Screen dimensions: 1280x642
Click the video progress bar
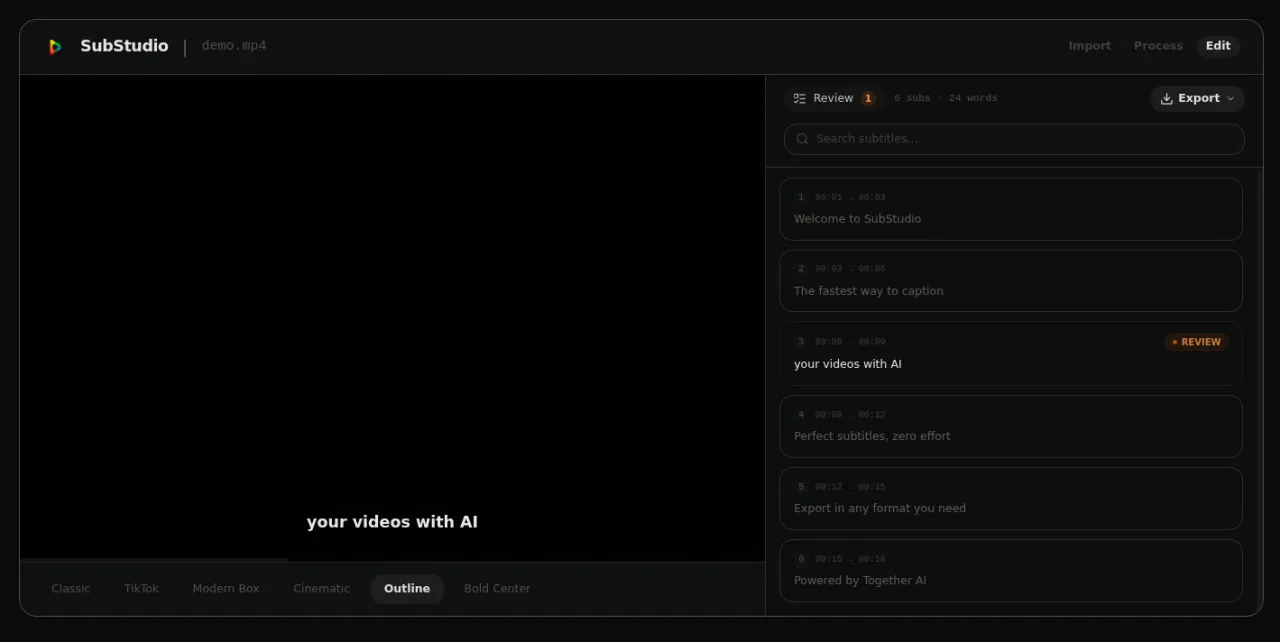(392, 559)
